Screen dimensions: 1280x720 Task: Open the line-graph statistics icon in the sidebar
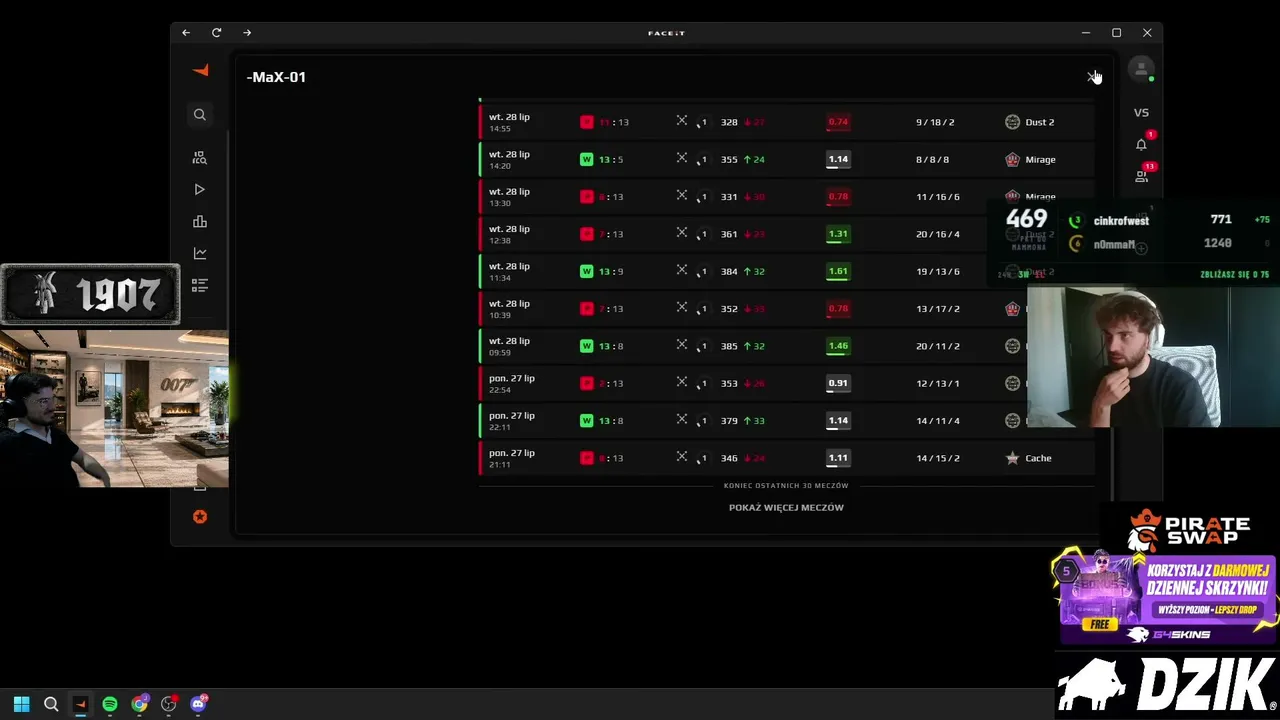(200, 254)
